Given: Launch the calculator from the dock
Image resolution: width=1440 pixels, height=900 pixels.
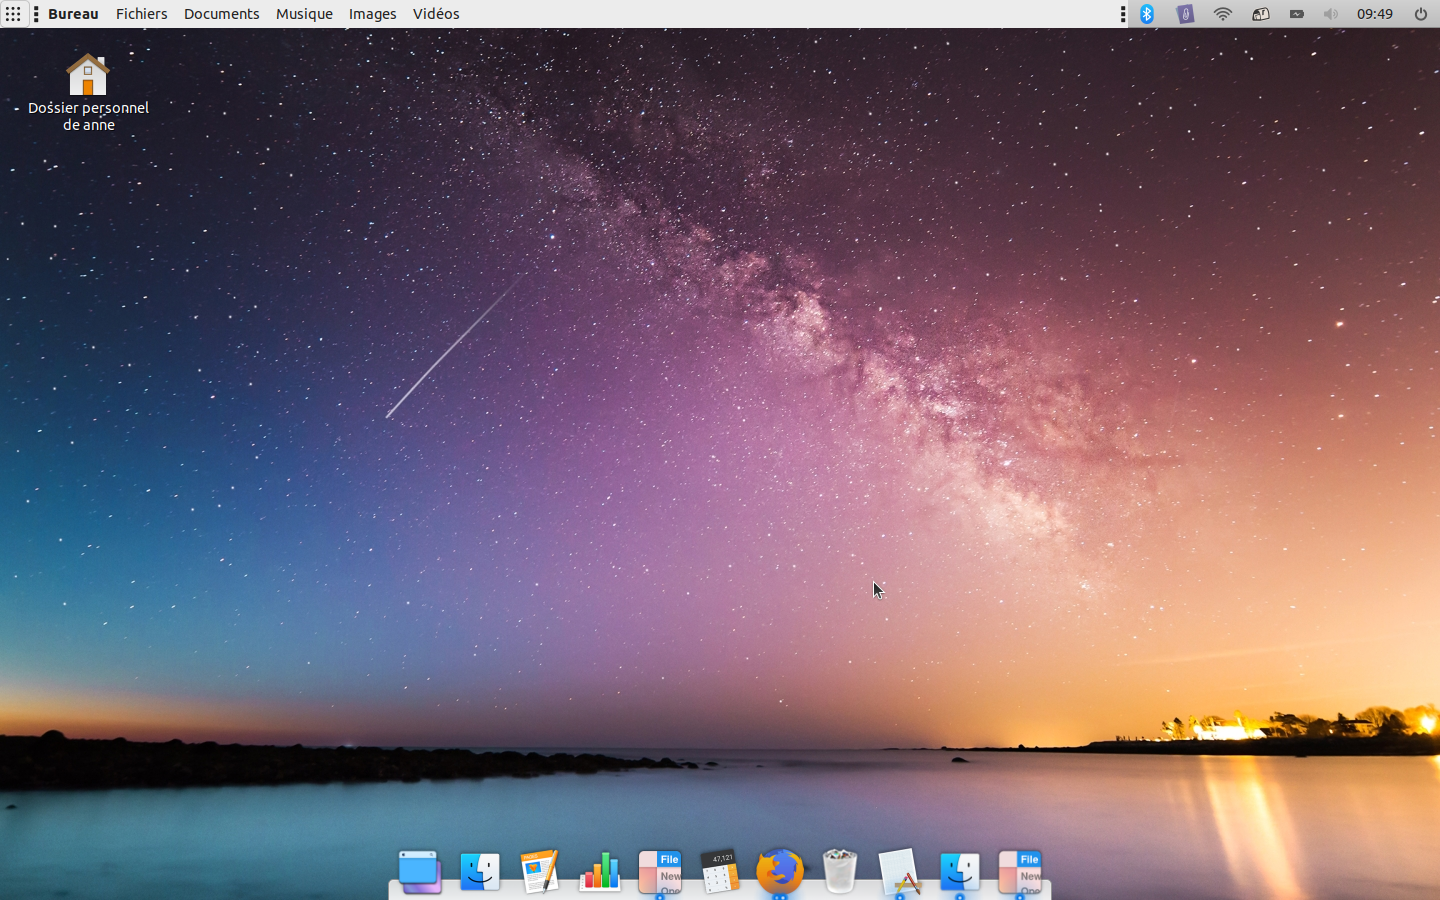Looking at the screenshot, I should click(x=720, y=872).
